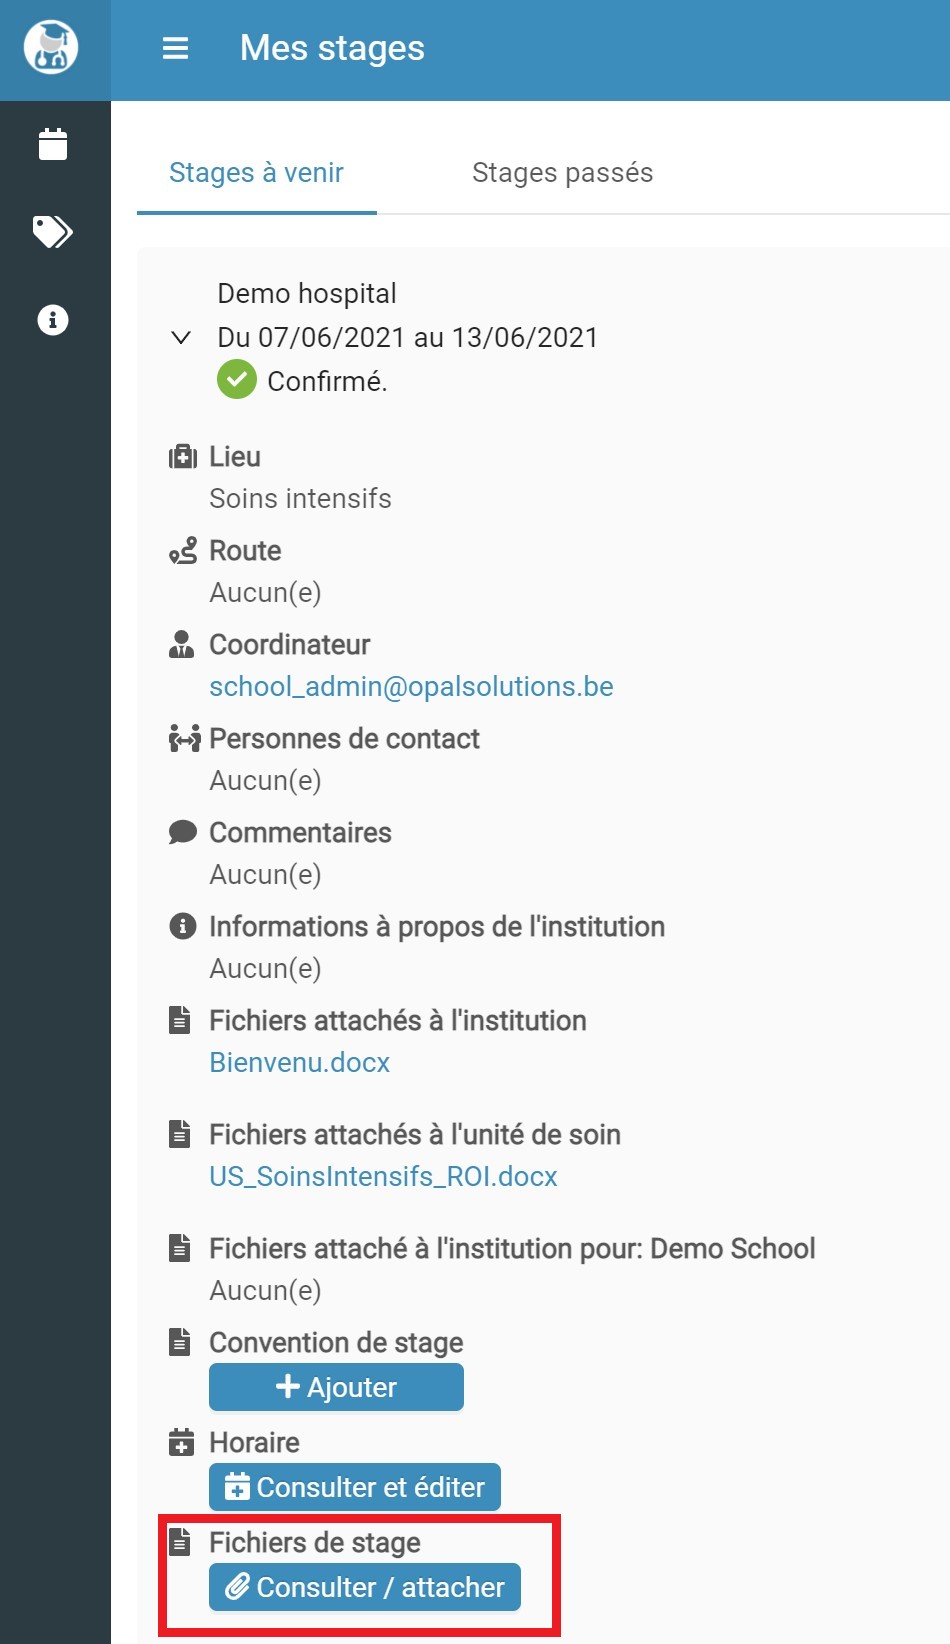Click the Horaire calendar icon
This screenshot has height=1644, width=950.
tap(181, 1442)
